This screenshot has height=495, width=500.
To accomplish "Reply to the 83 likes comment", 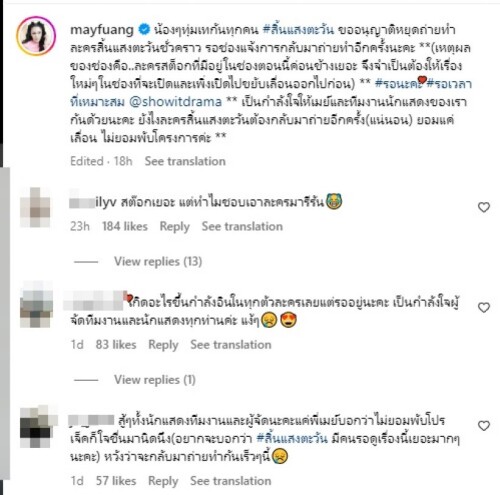I will [163, 345].
